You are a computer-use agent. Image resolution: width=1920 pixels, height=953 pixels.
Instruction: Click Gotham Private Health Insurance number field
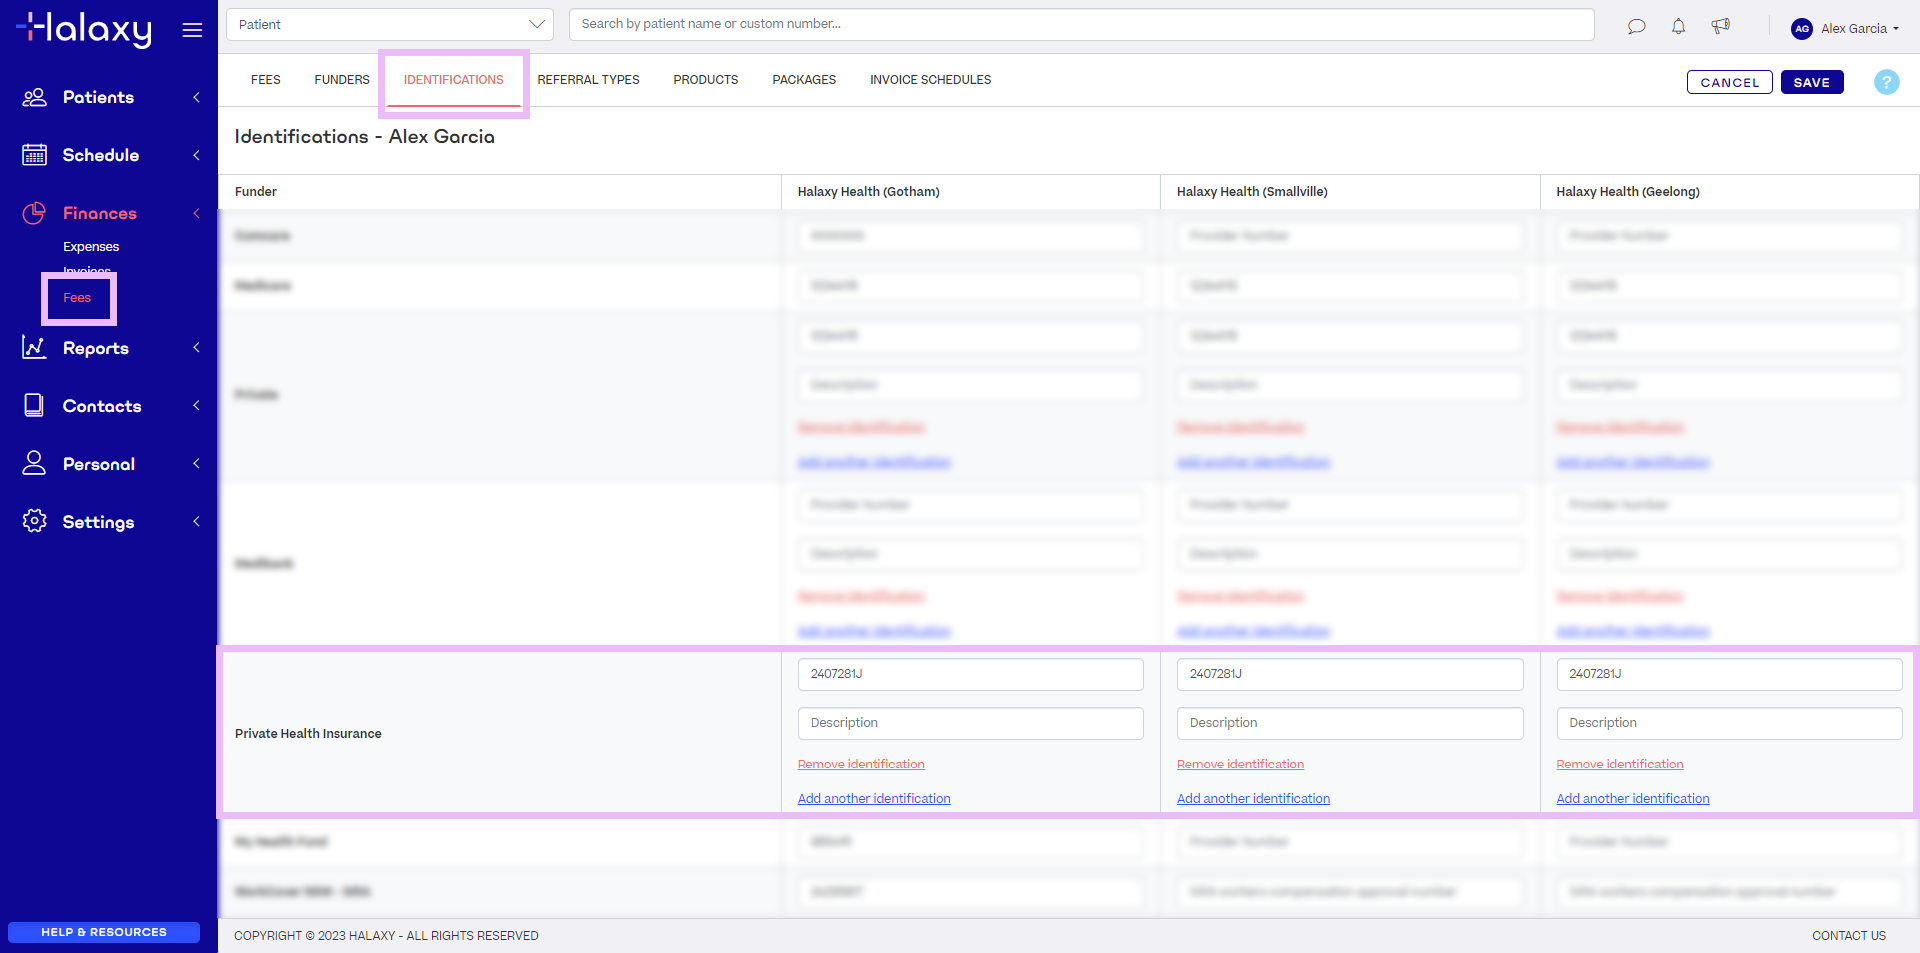[970, 674]
